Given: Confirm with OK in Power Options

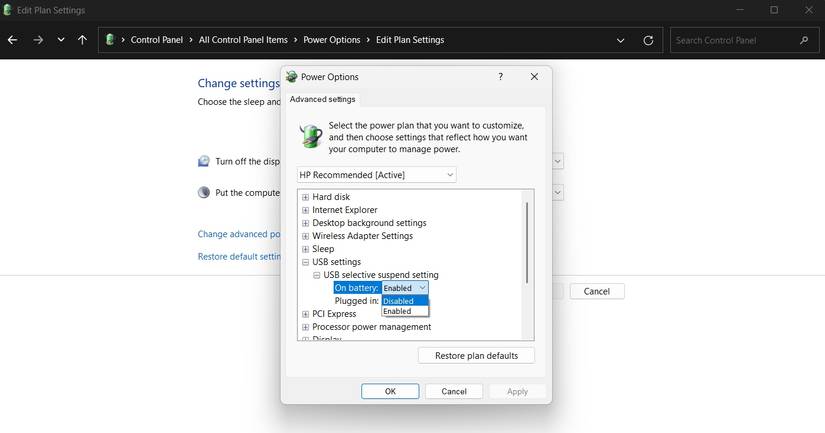Looking at the screenshot, I should coord(390,391).
